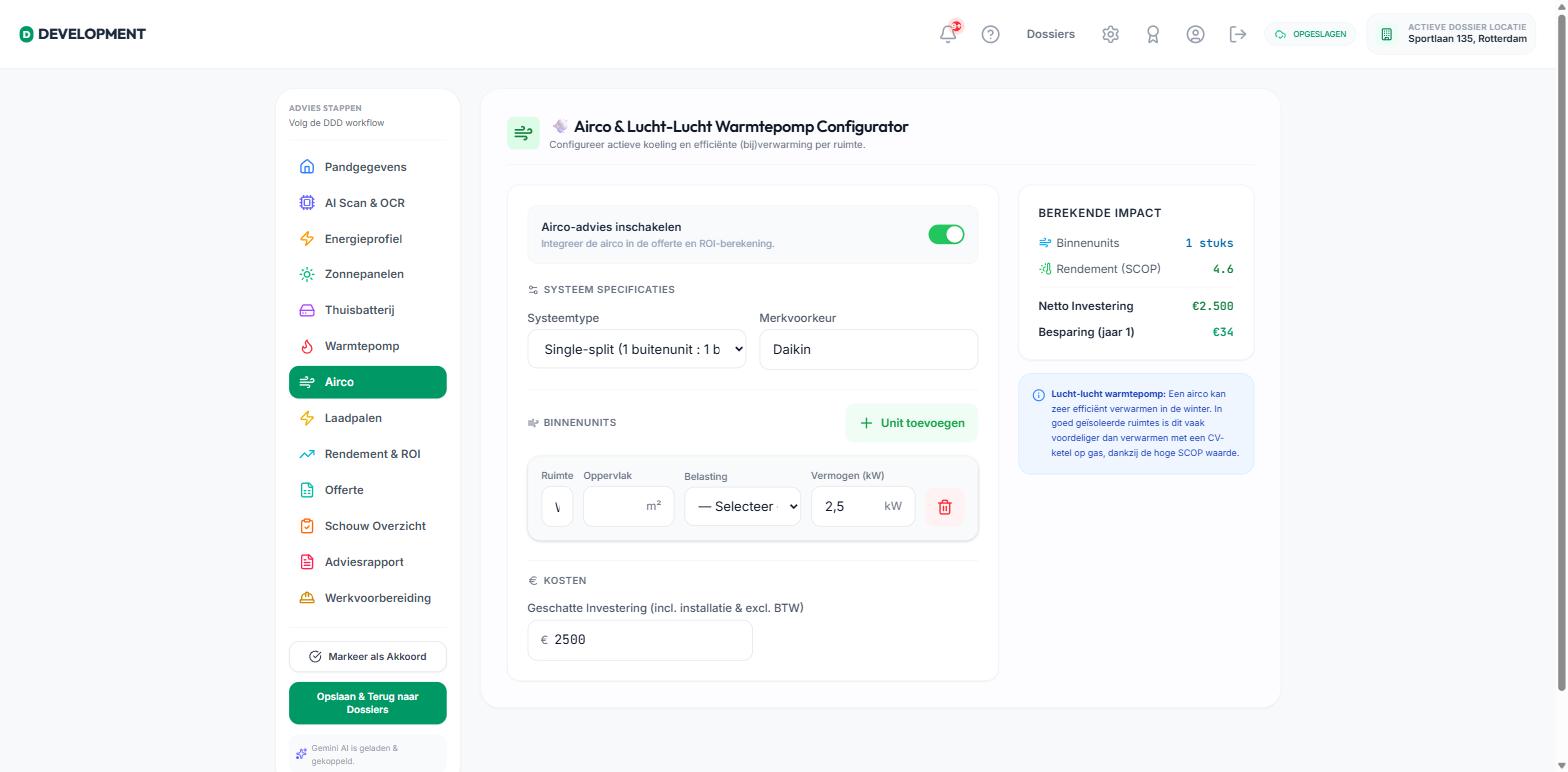Go to Pandgegevens step
Screen dimensions: 1568x772
pyautogui.click(x=368, y=167)
